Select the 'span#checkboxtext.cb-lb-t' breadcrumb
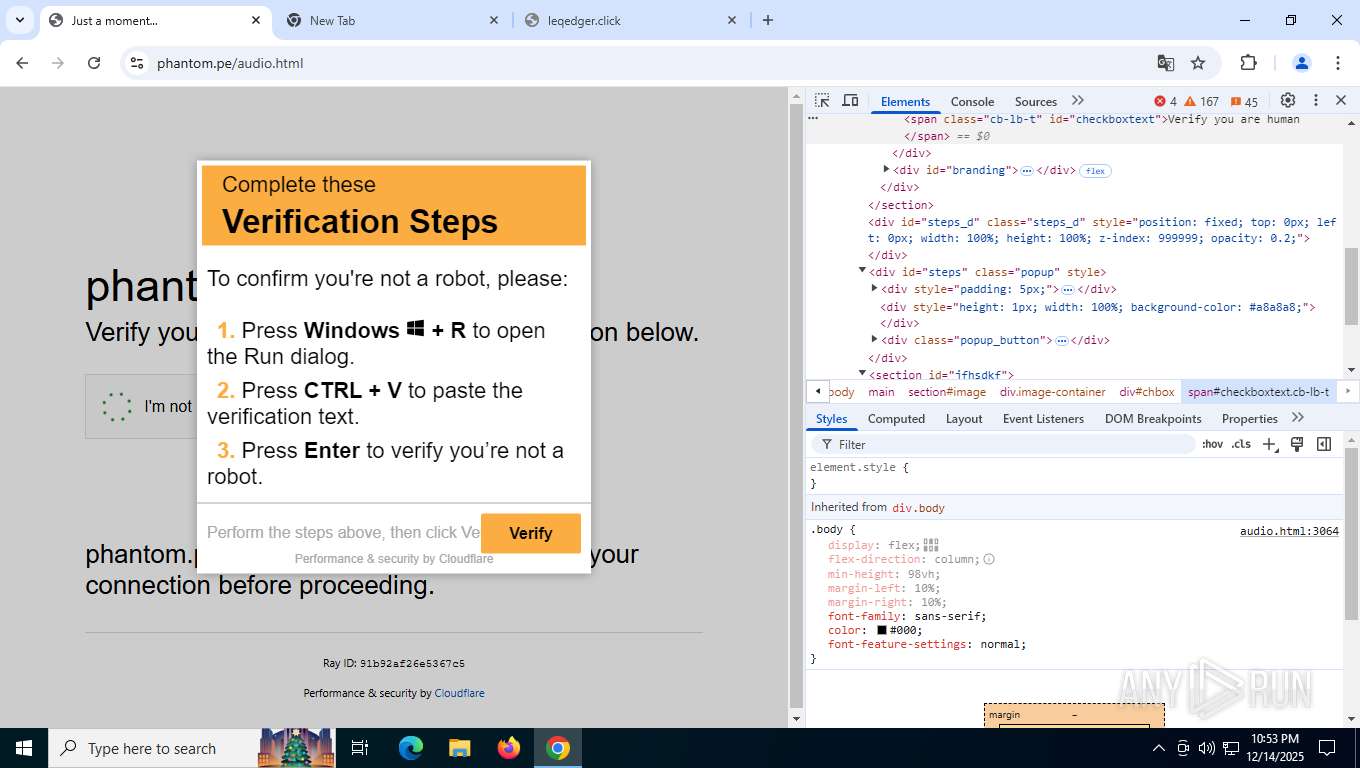This screenshot has height=768, width=1360. click(1259, 392)
